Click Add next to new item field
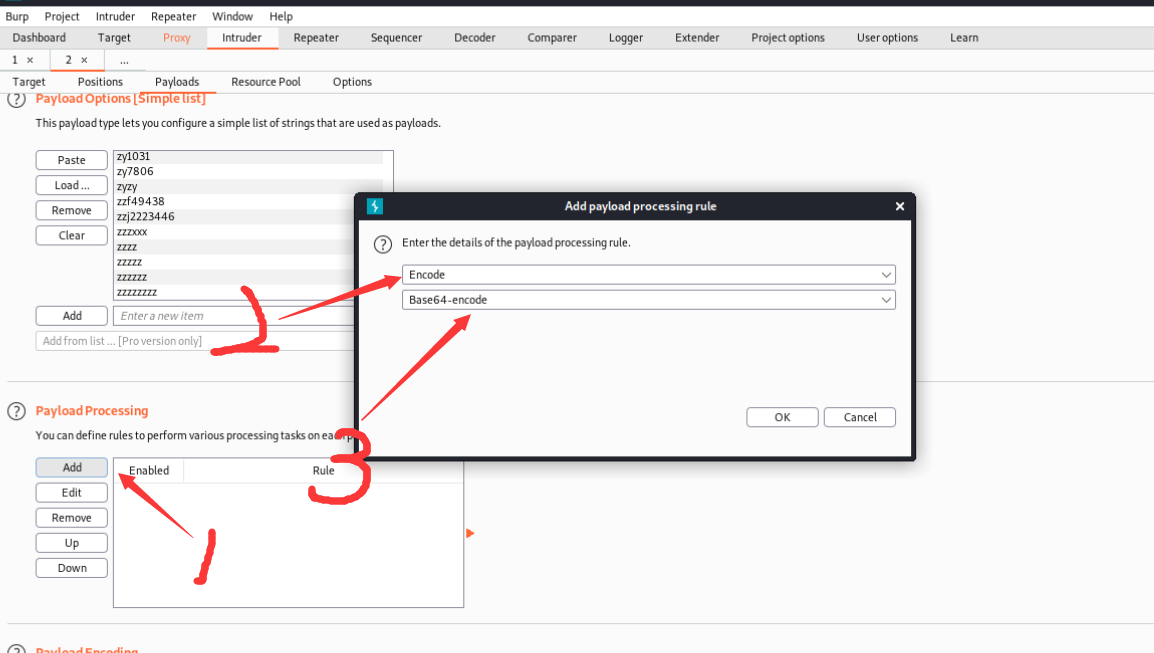Viewport: 1154px width, 653px height. pos(71,316)
